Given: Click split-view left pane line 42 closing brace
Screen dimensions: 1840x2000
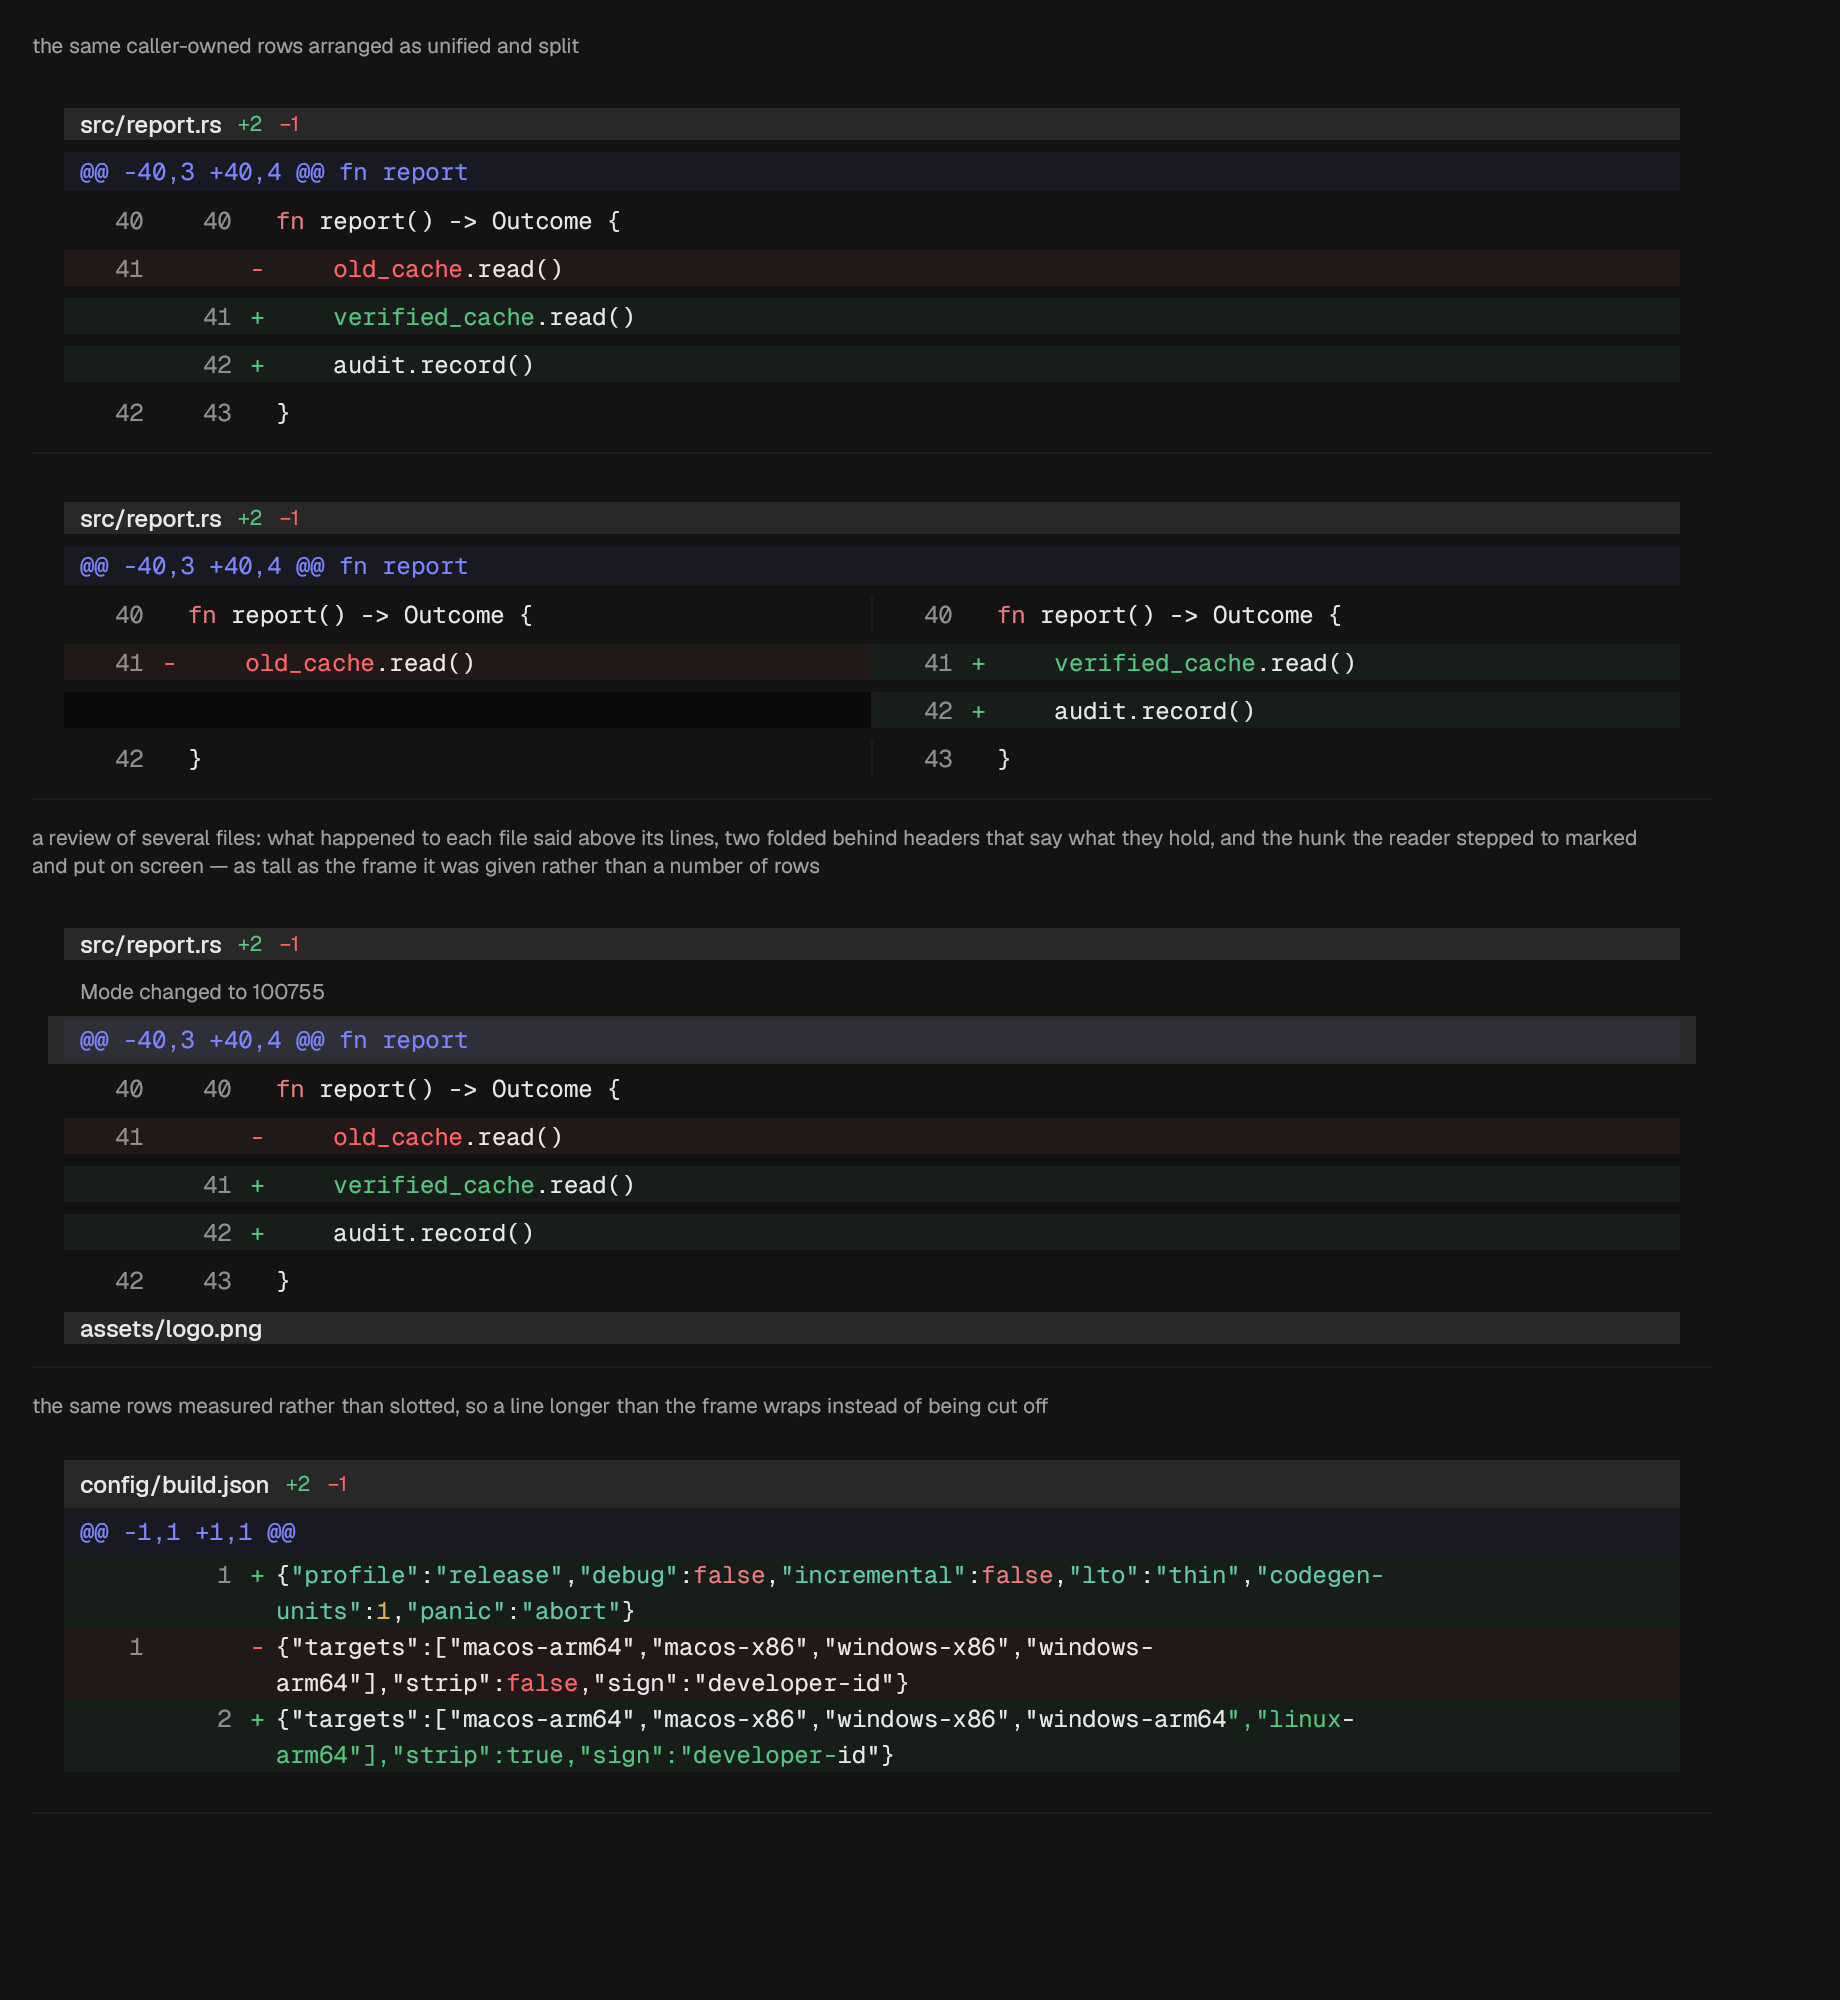Looking at the screenshot, I should tap(467, 758).
